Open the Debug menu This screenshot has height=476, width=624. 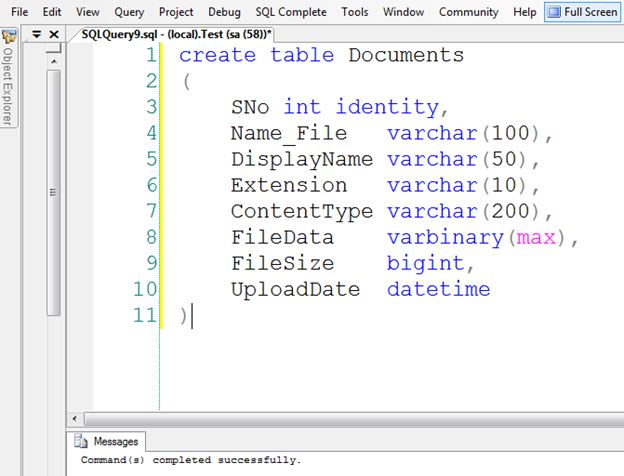coord(224,12)
